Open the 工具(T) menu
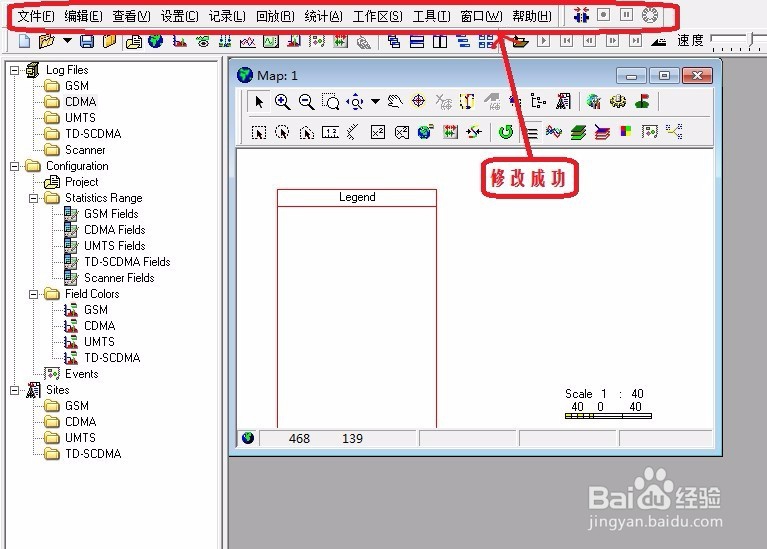767x549 pixels. [x=431, y=16]
